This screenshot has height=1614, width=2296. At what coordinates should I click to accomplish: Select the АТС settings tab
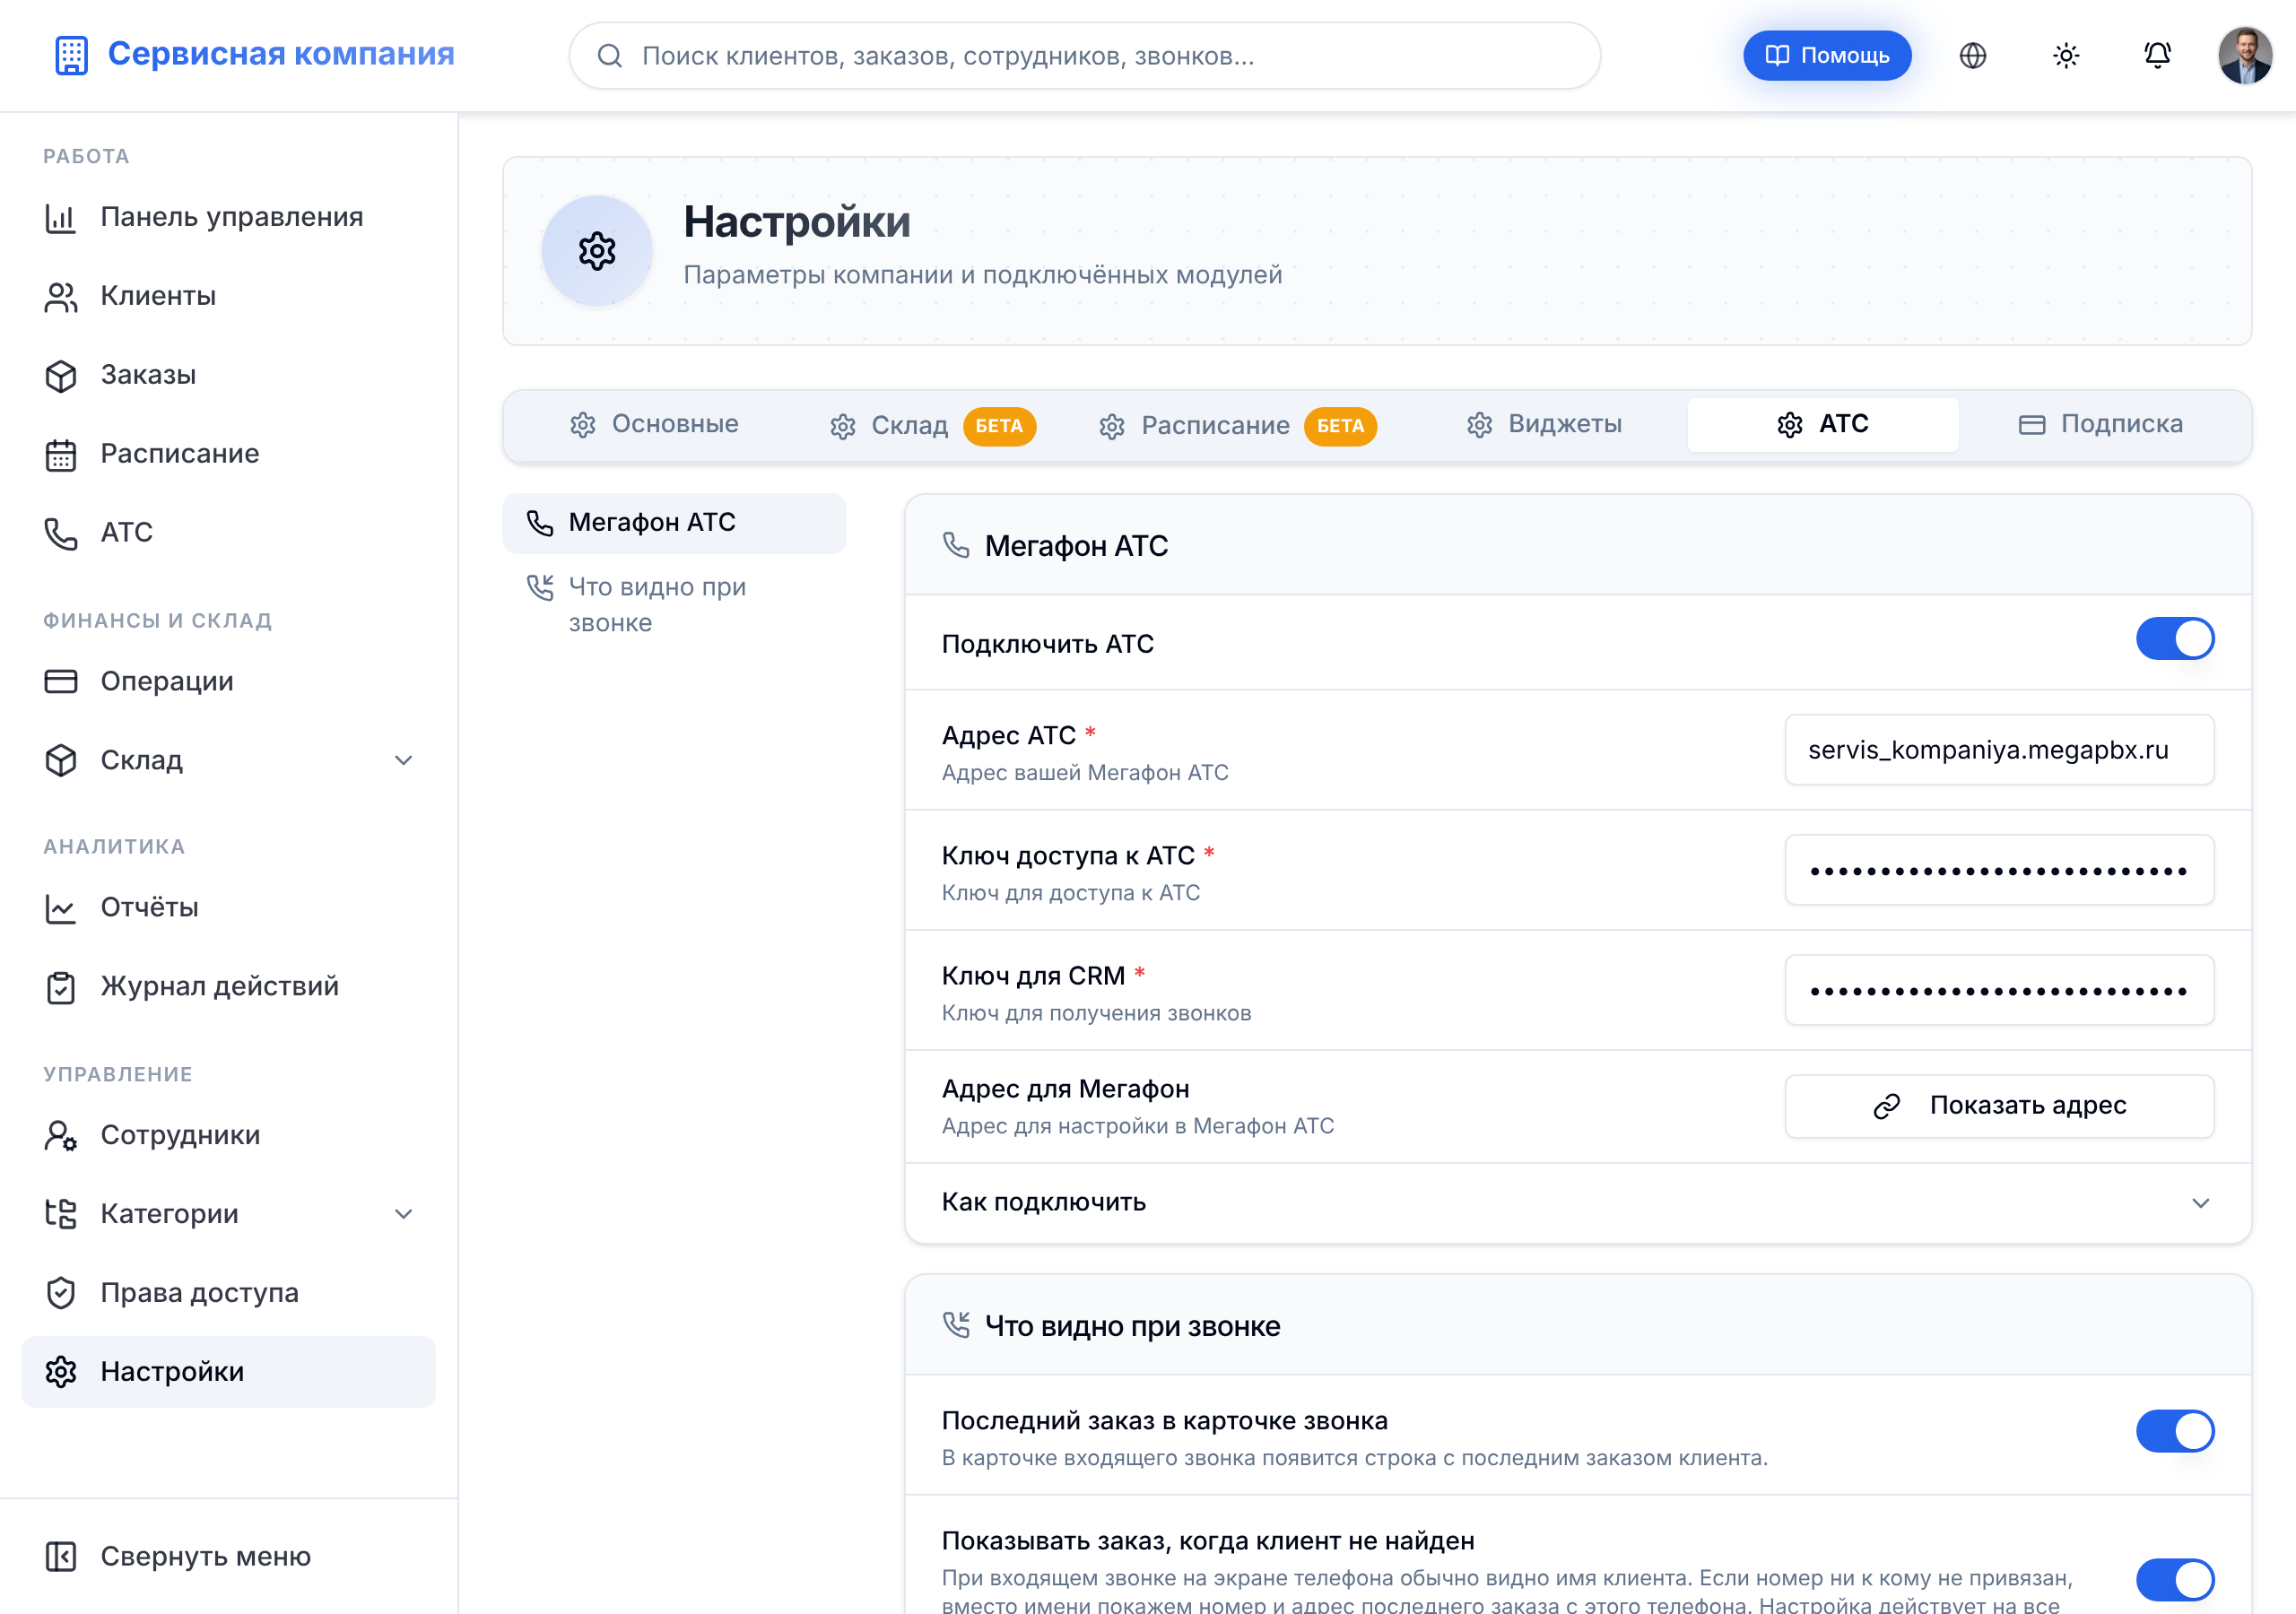pyautogui.click(x=1822, y=424)
